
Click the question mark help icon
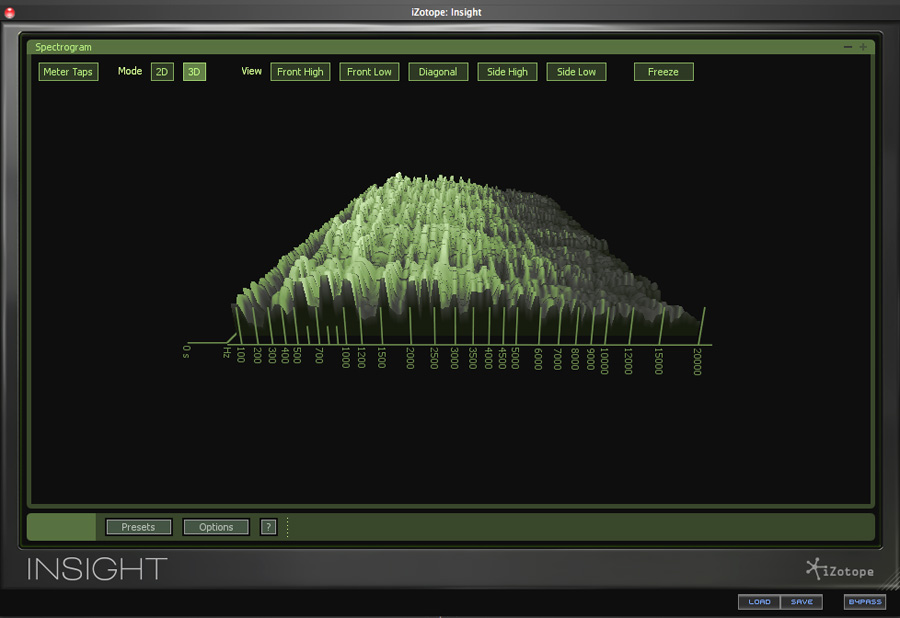click(x=268, y=527)
